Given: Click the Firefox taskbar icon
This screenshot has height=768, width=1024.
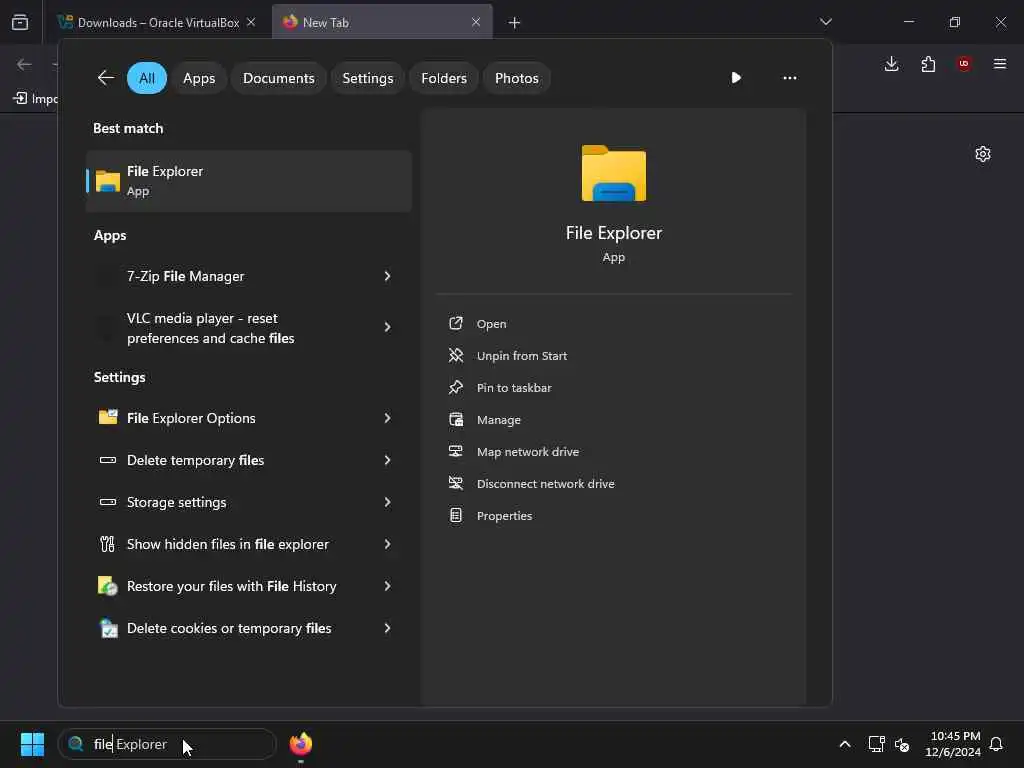Looking at the screenshot, I should click(301, 744).
